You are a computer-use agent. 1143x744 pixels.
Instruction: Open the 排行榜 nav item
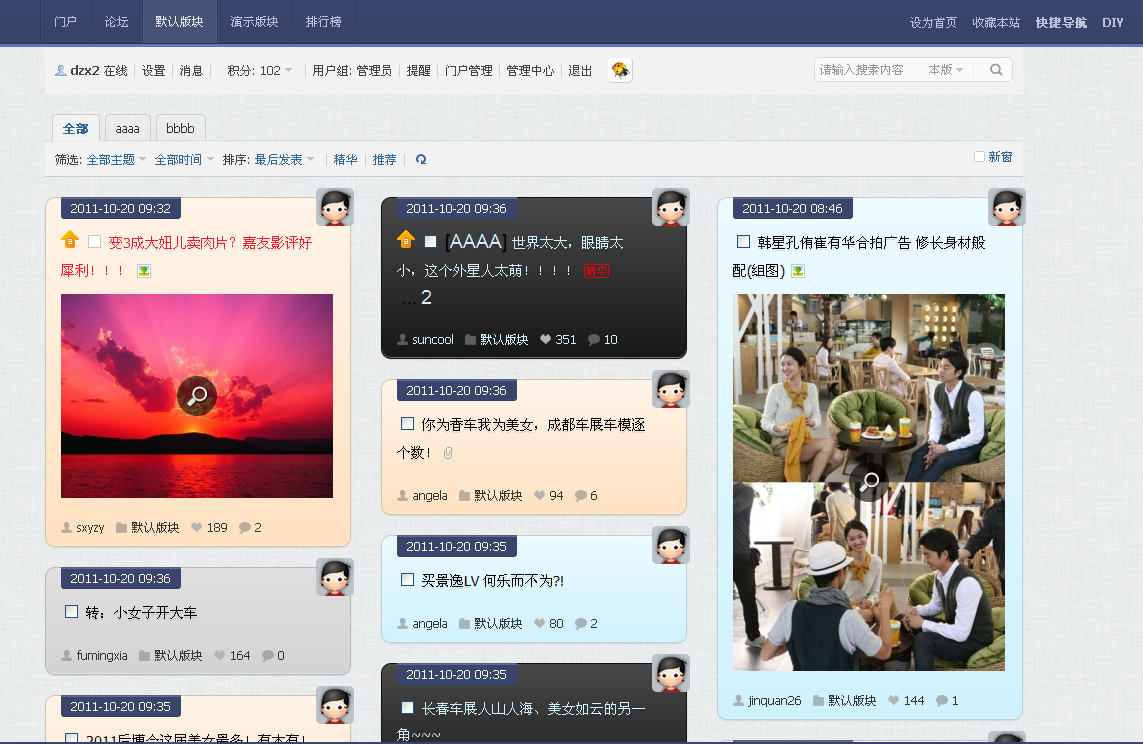click(324, 22)
